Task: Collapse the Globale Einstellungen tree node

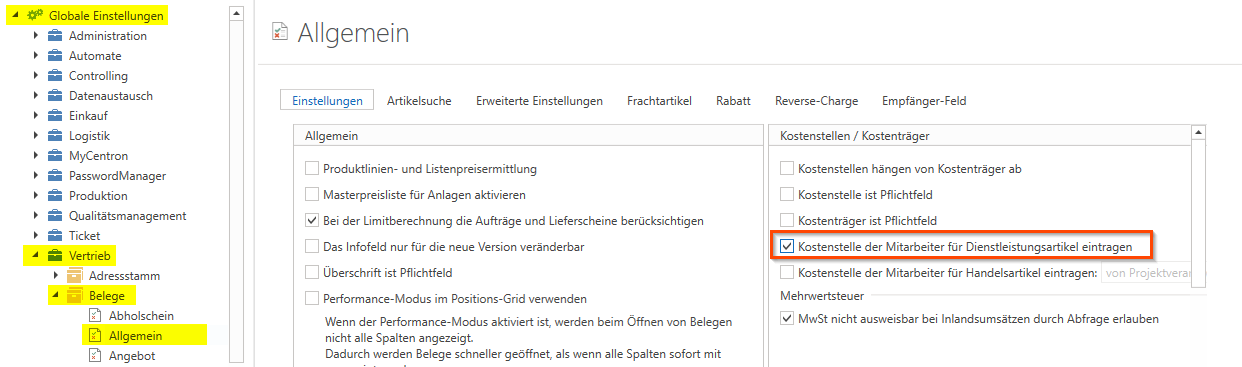Action: click(x=16, y=16)
